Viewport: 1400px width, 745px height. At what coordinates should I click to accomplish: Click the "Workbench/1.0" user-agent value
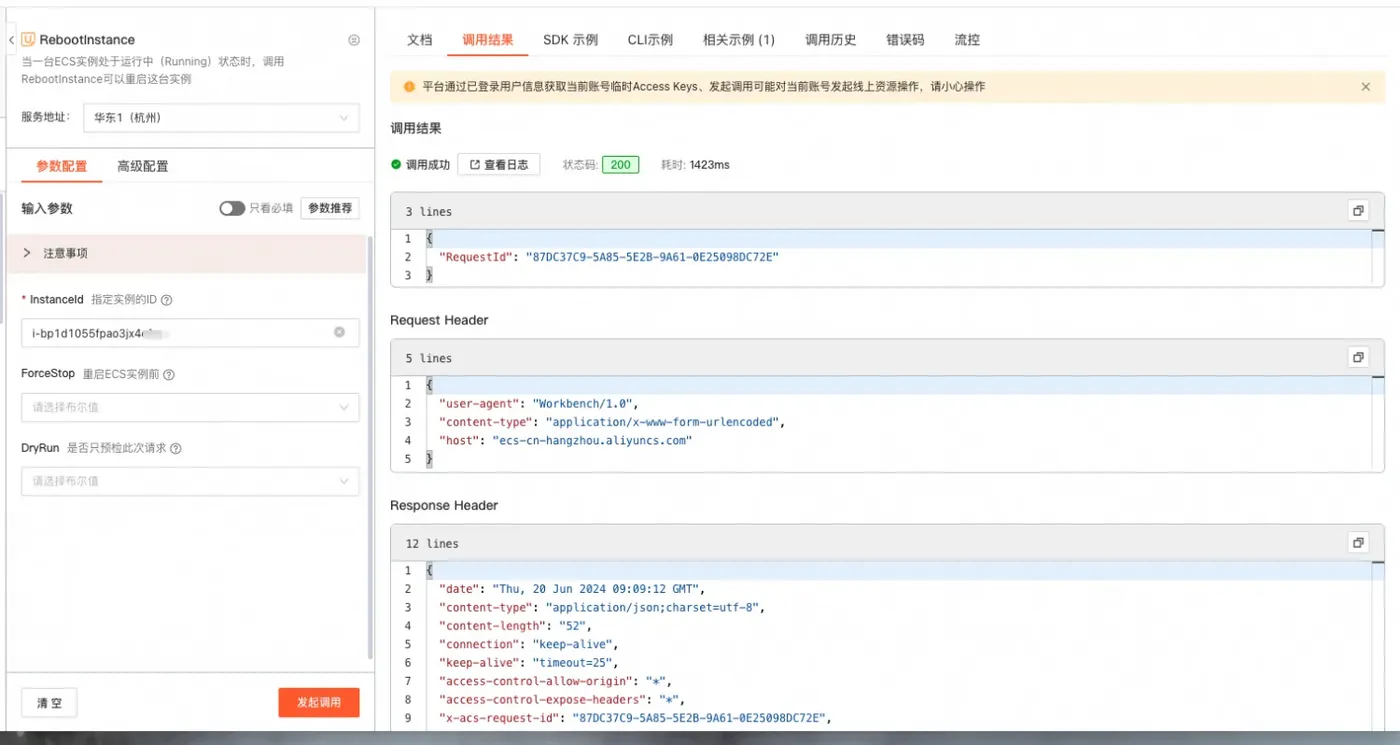coord(583,404)
